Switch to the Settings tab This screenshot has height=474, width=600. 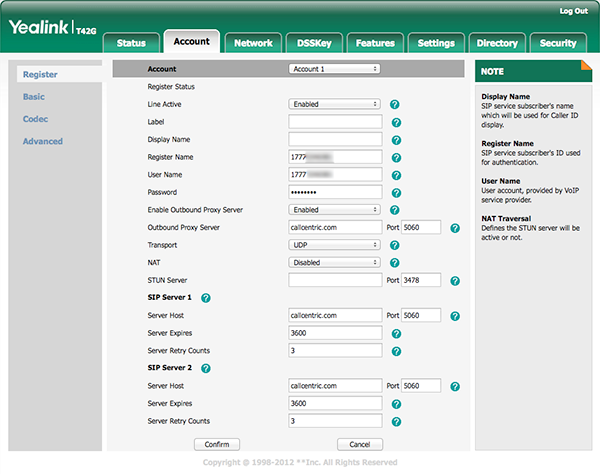click(x=436, y=43)
